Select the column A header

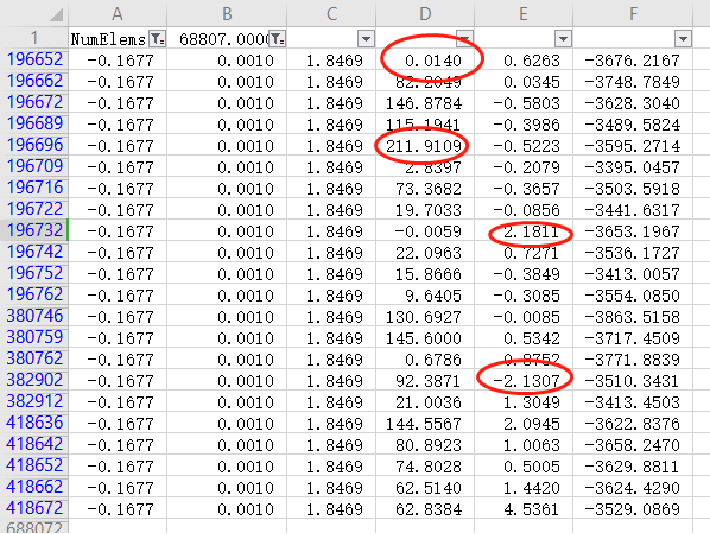[117, 14]
